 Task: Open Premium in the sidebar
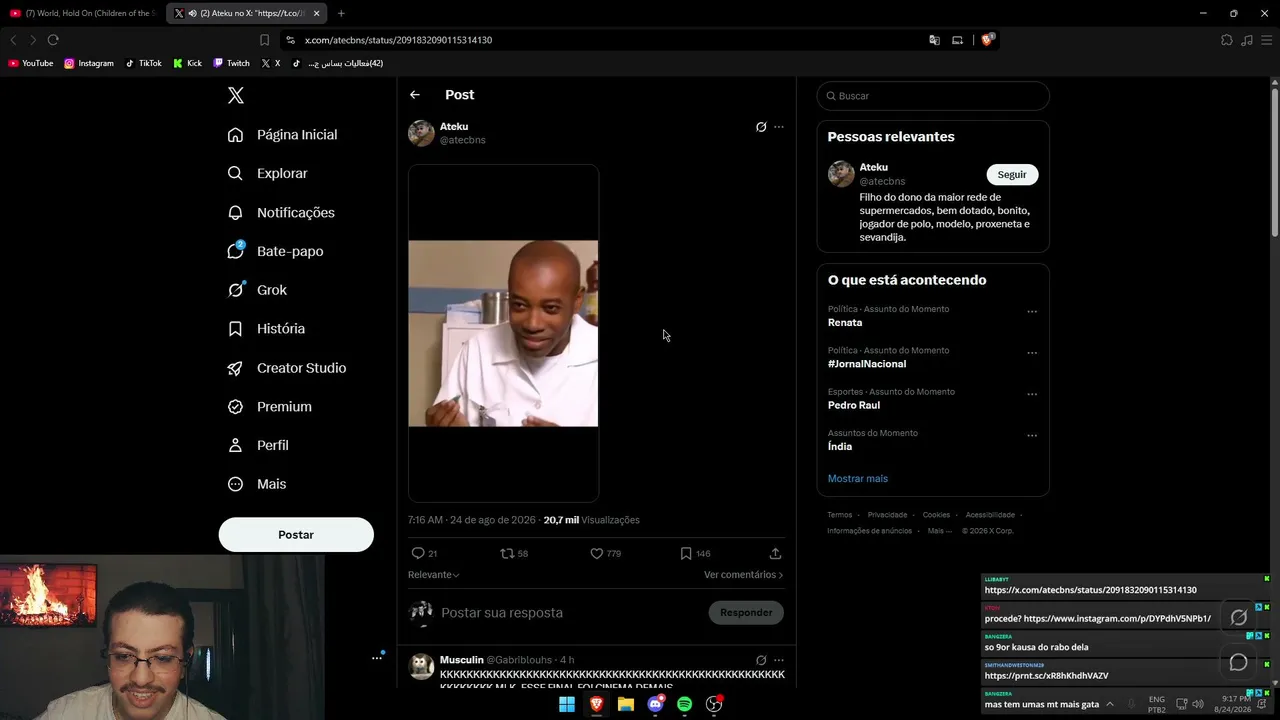pos(270,407)
